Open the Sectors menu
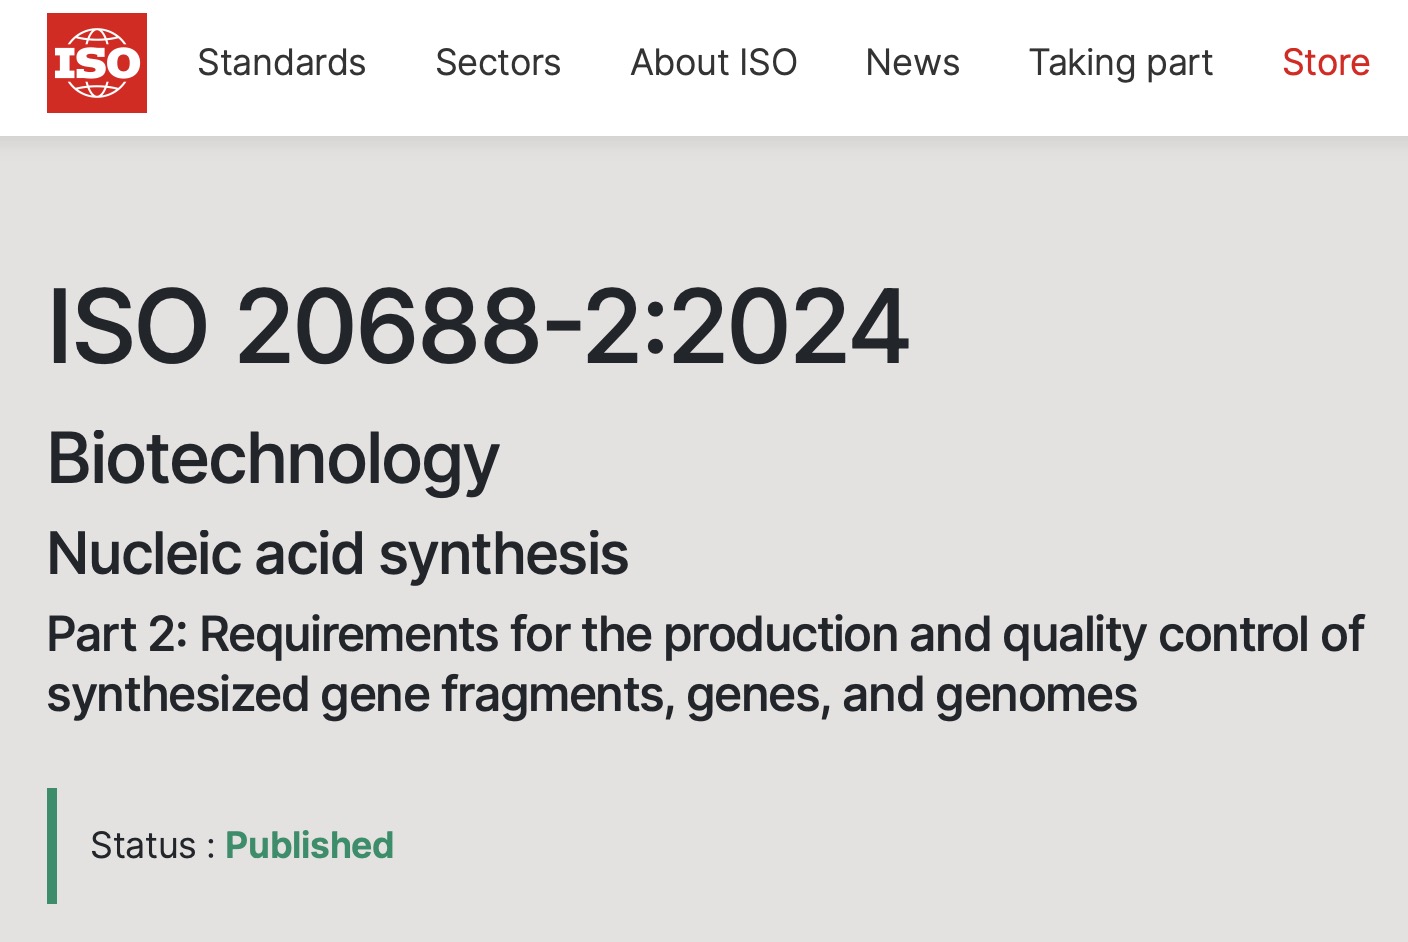 [498, 63]
